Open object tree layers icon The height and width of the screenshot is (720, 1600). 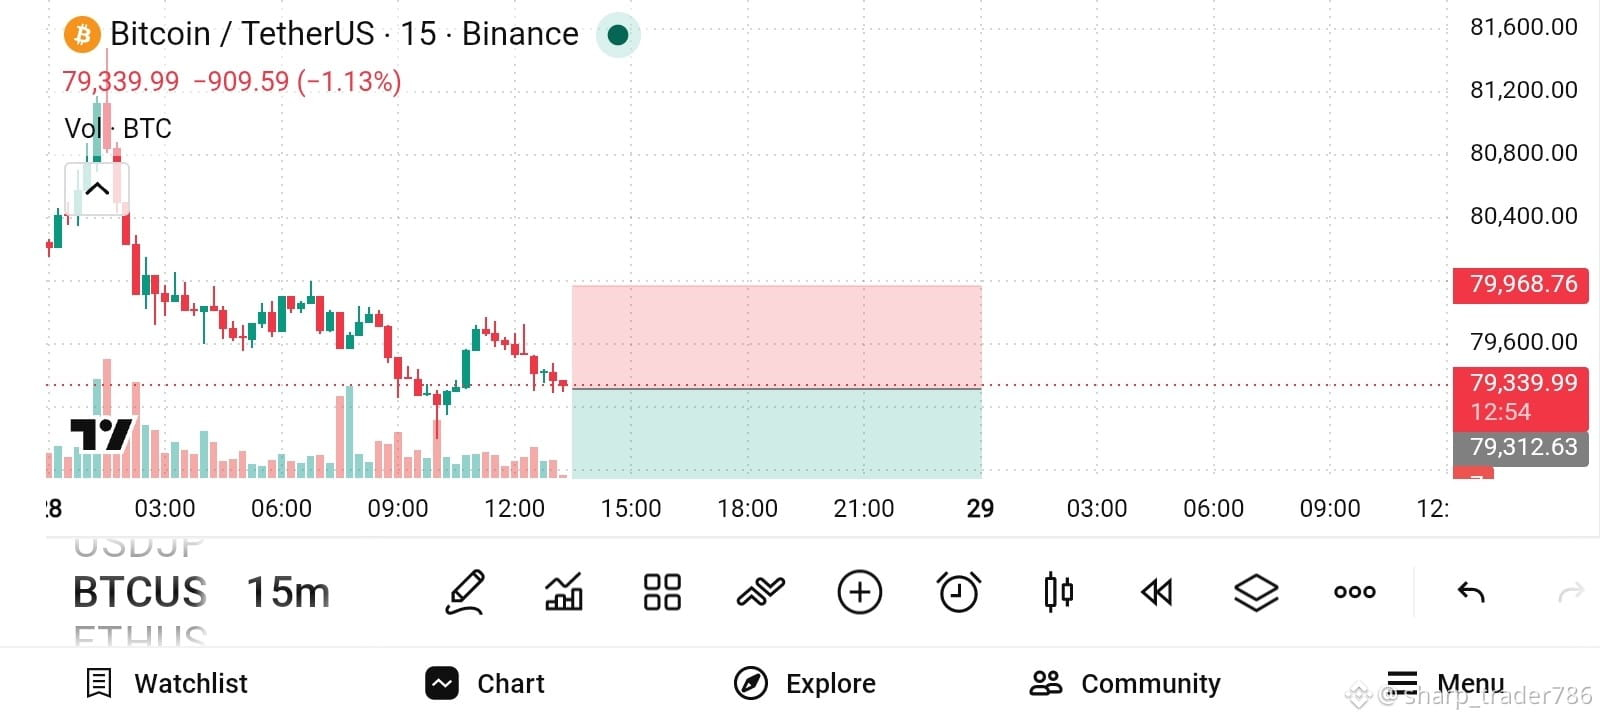pyautogui.click(x=1256, y=592)
